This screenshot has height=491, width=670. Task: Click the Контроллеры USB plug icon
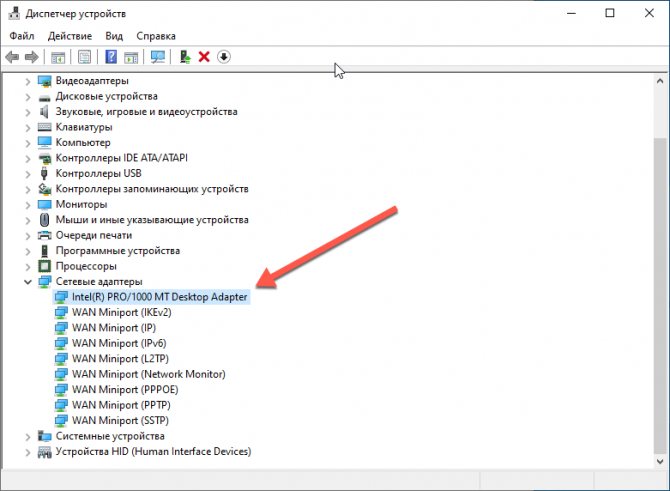[x=44, y=173]
